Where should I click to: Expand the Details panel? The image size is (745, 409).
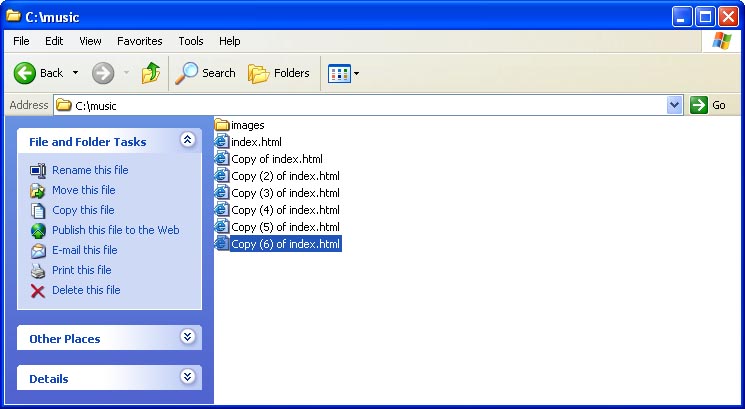[187, 377]
